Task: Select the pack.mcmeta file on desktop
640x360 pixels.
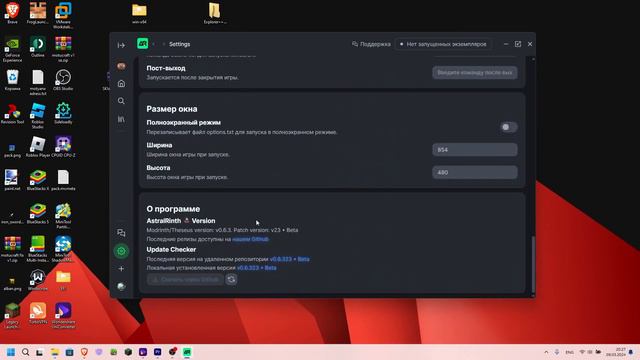Action: pyautogui.click(x=63, y=180)
